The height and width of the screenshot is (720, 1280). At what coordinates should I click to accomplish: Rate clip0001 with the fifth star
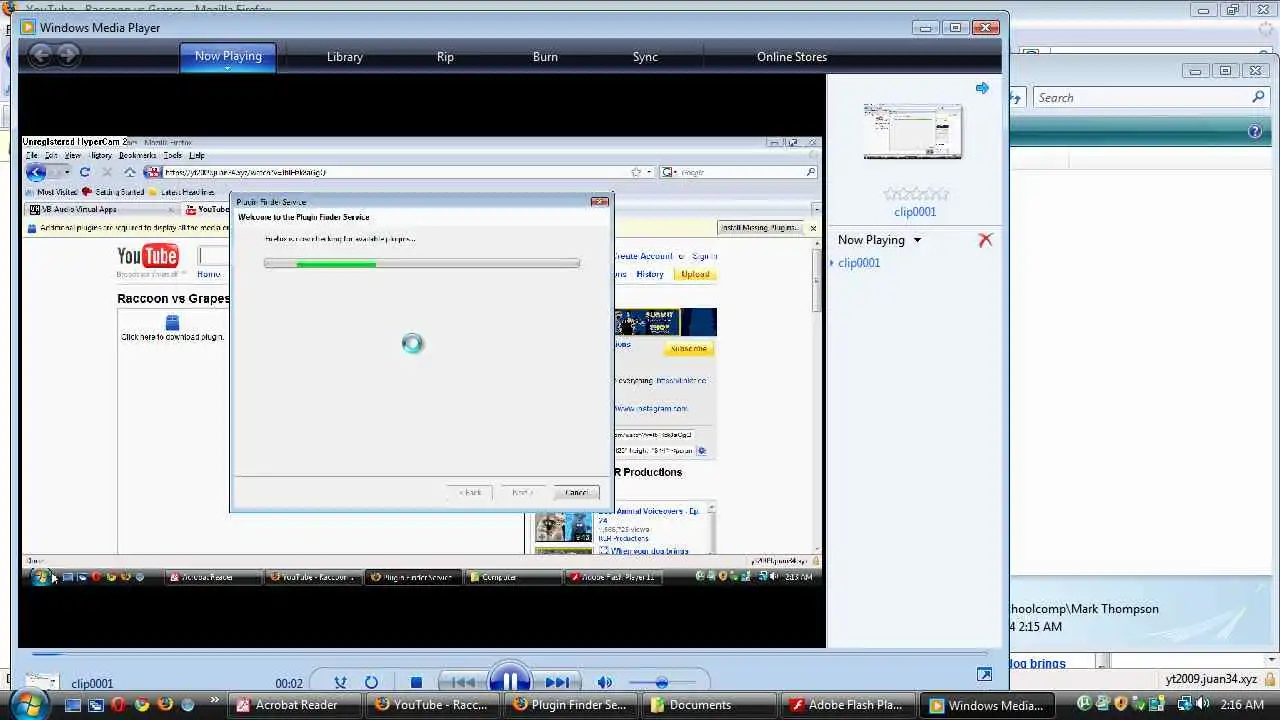click(x=942, y=194)
